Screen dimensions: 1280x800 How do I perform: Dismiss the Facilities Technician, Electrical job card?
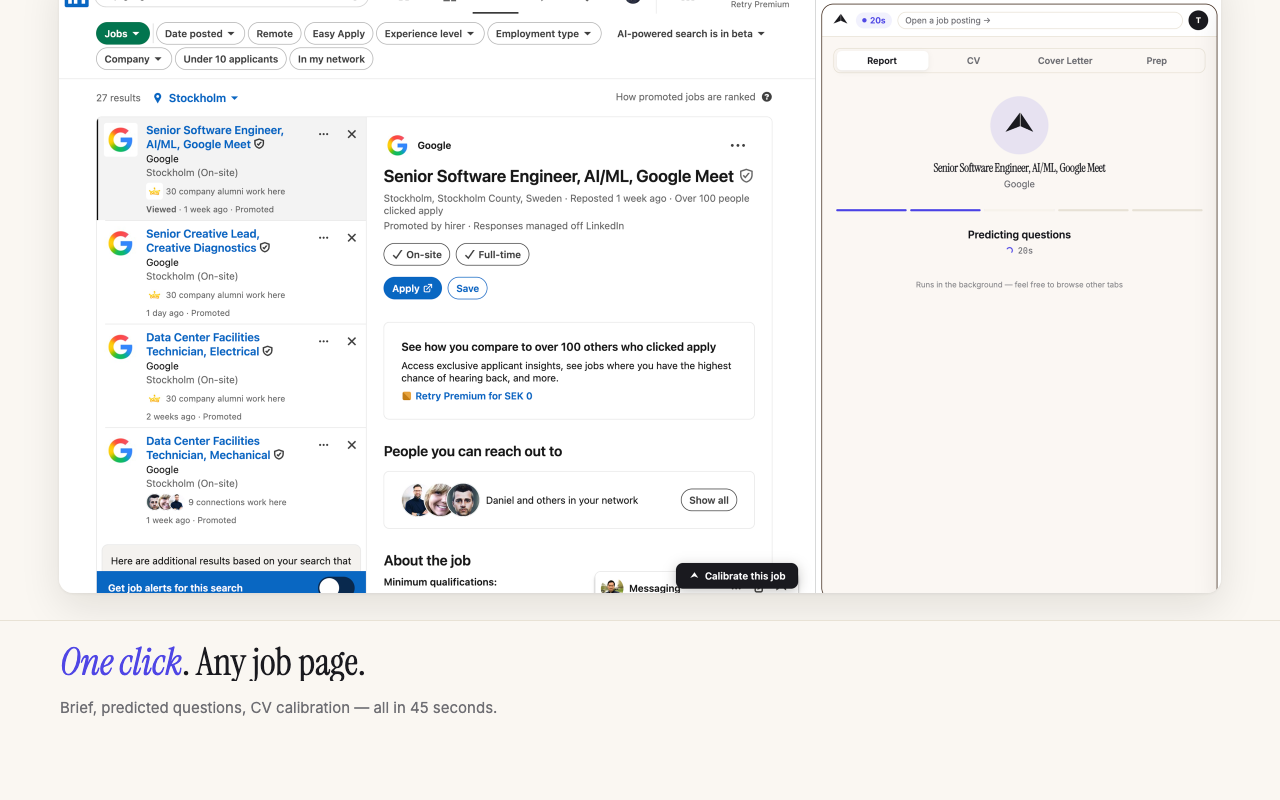pyautogui.click(x=351, y=341)
